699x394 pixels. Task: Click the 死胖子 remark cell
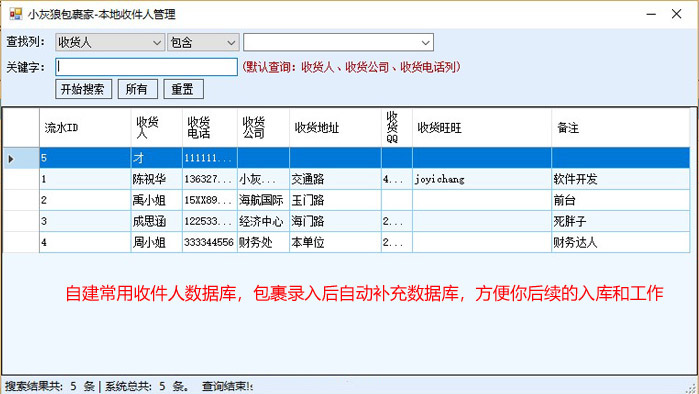621,221
